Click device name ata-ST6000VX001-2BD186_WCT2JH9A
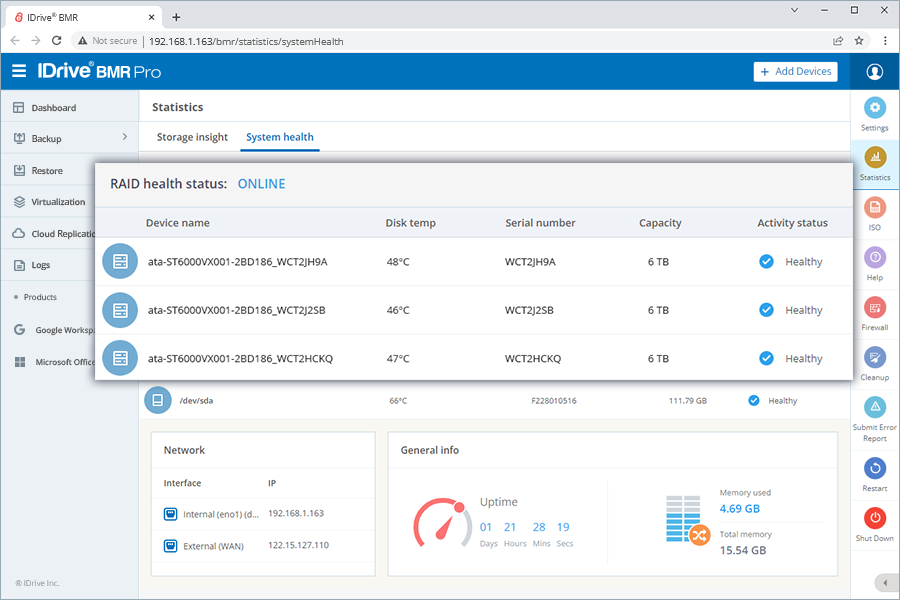 tap(238, 262)
